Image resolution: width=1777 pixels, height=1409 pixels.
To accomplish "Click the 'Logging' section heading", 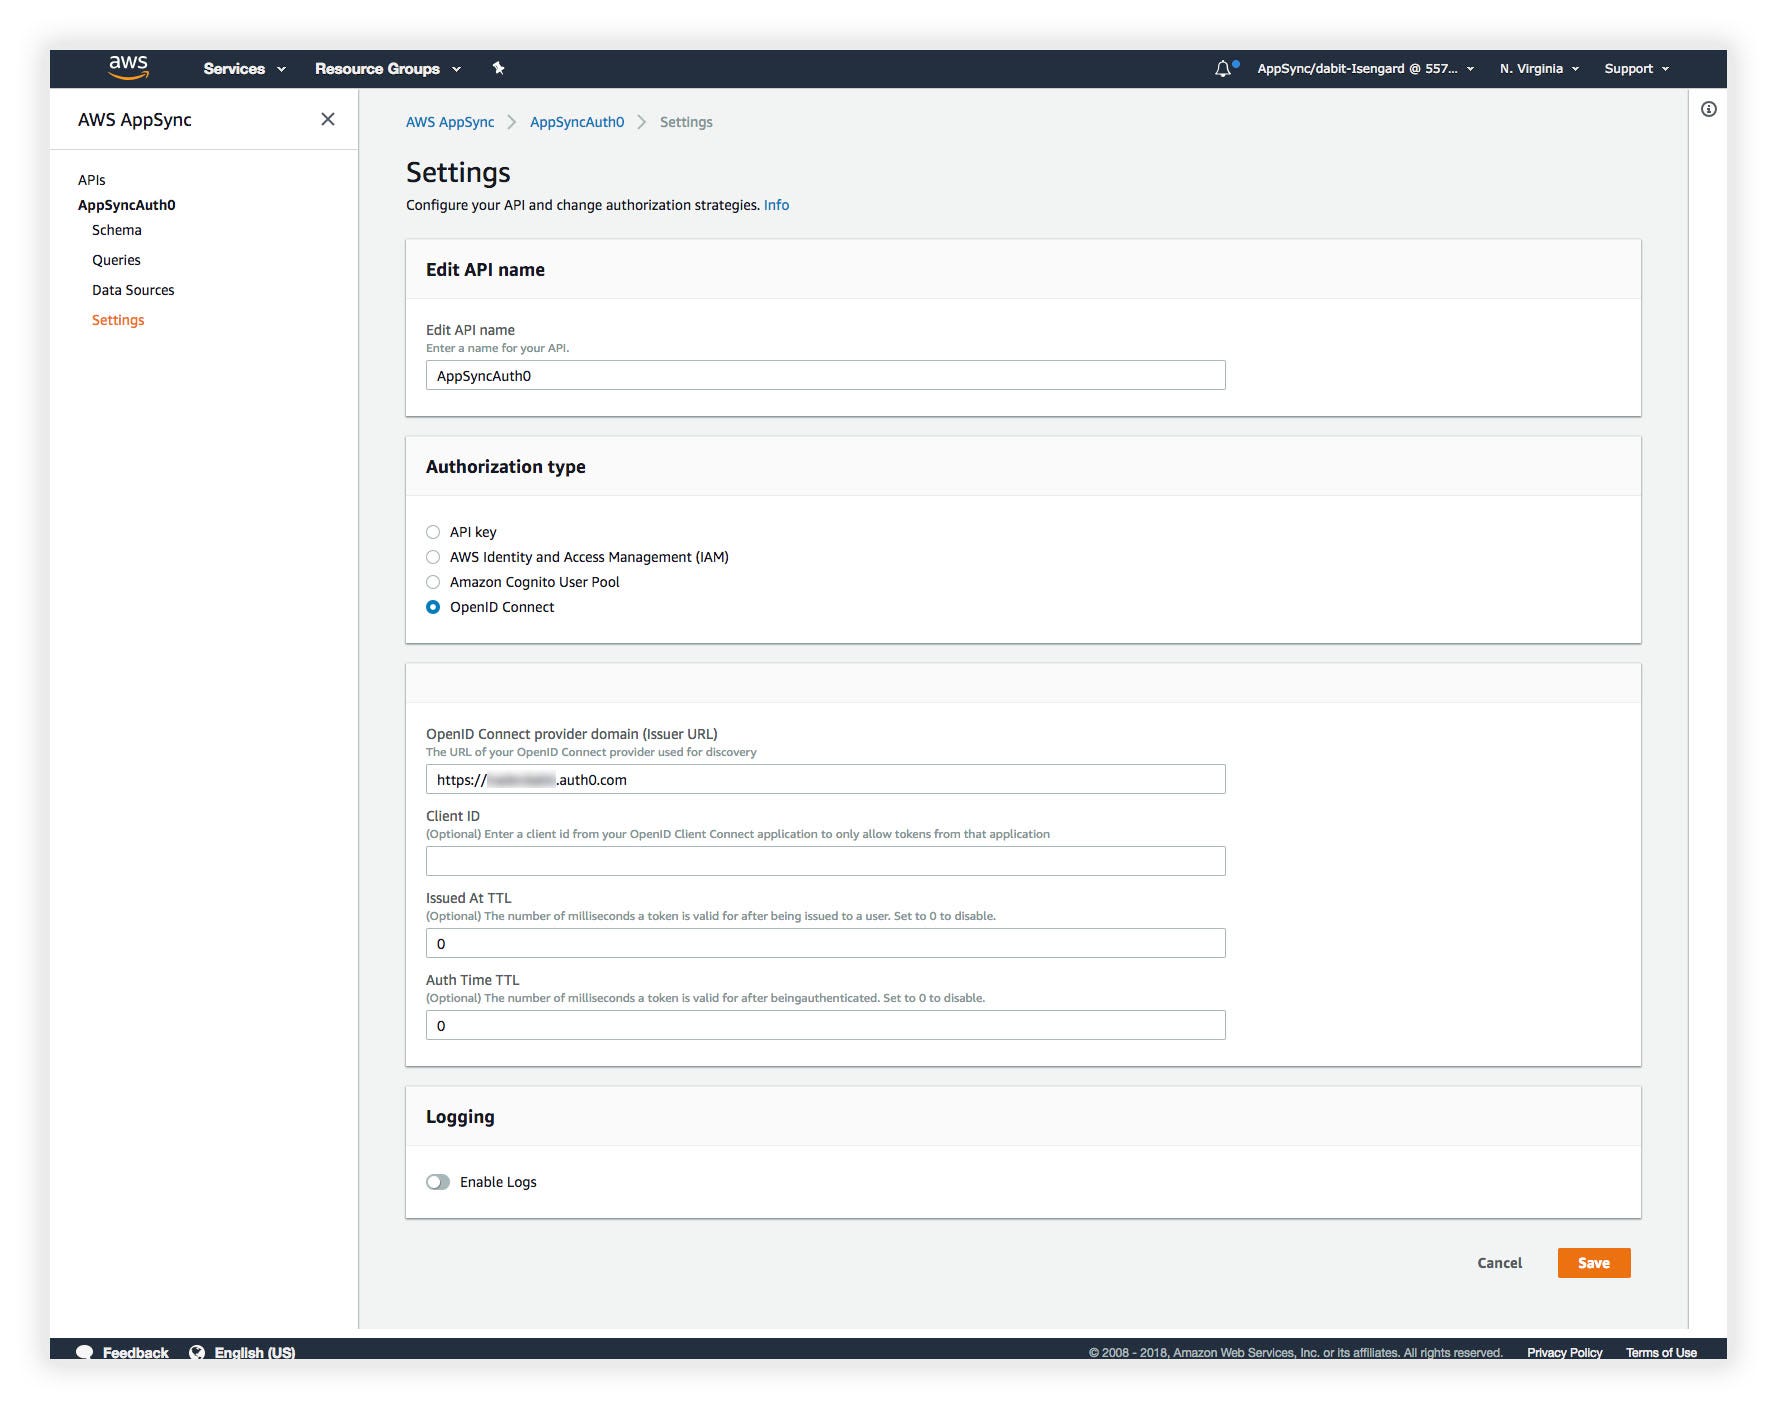I will tap(460, 1117).
